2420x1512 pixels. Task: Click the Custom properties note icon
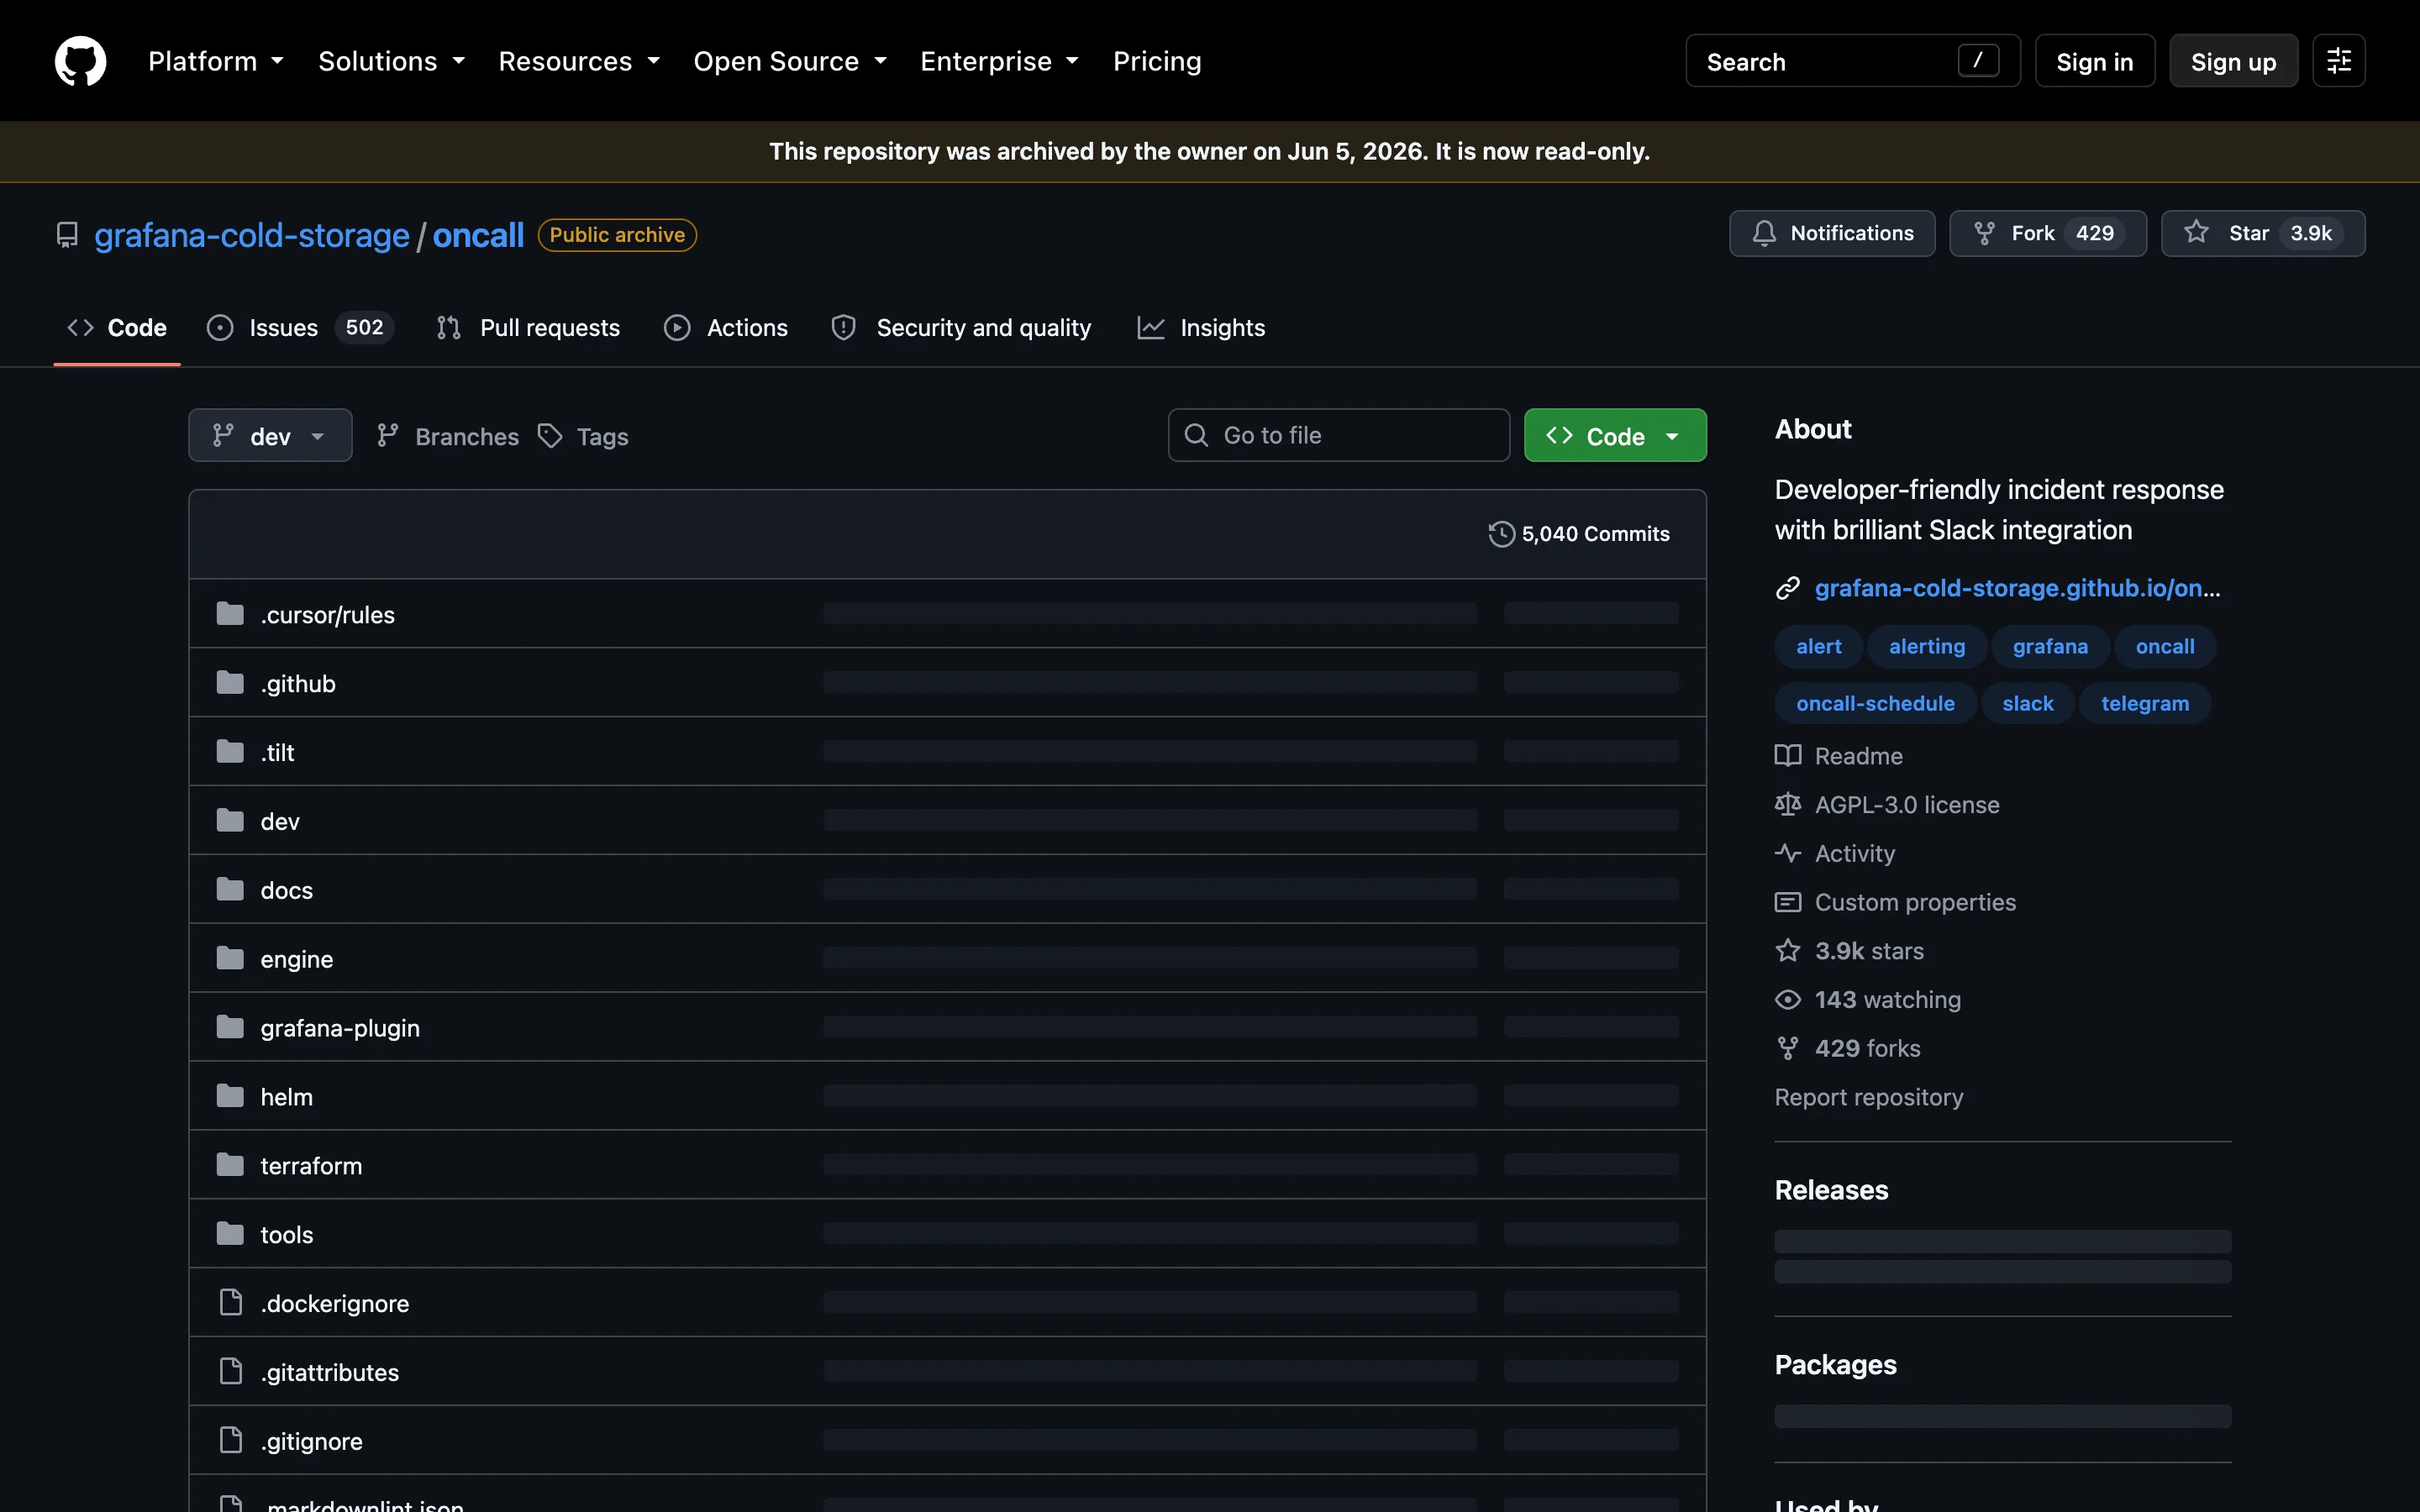click(x=1788, y=902)
